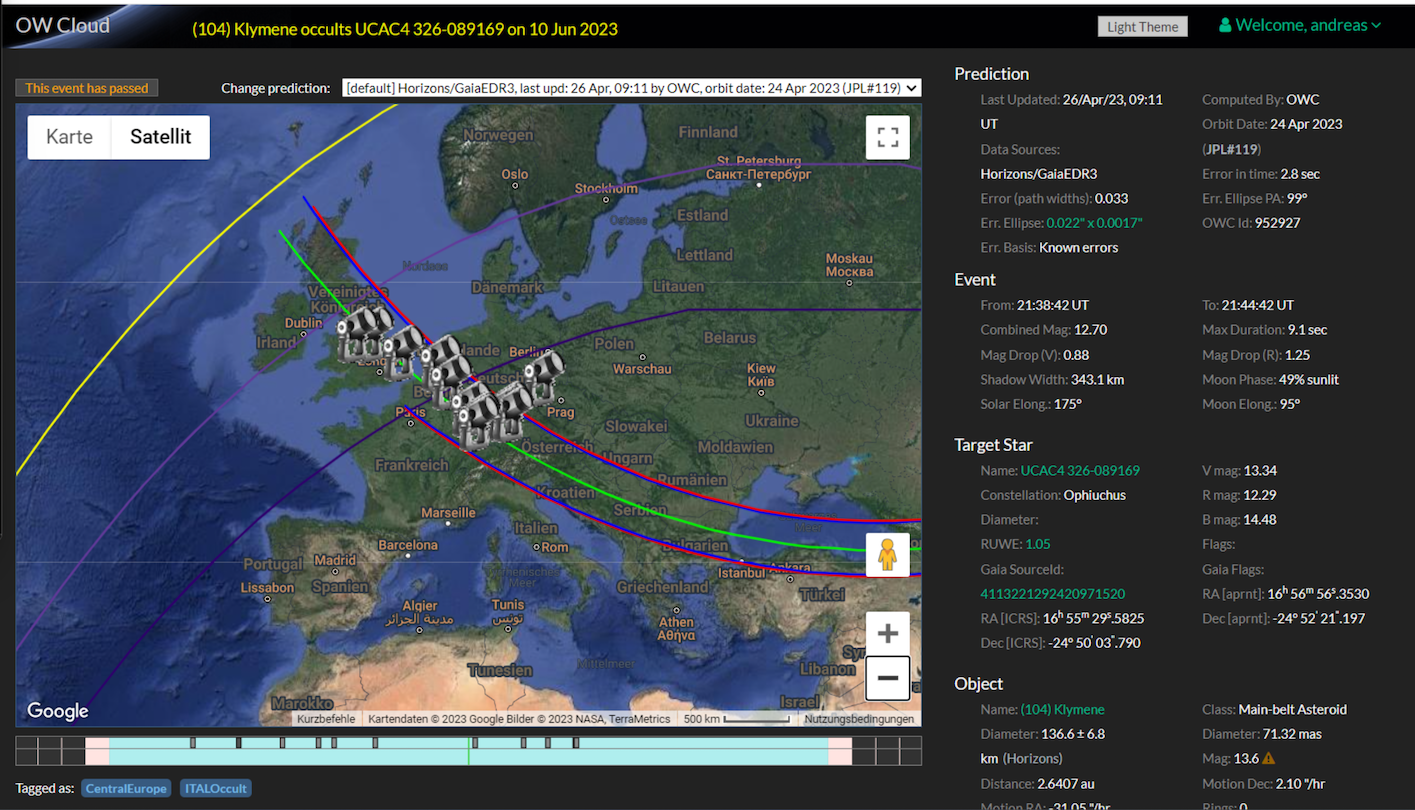Expand the Welcome, andreas user menu
Viewport: 1415px width, 810px height.
click(1300, 26)
